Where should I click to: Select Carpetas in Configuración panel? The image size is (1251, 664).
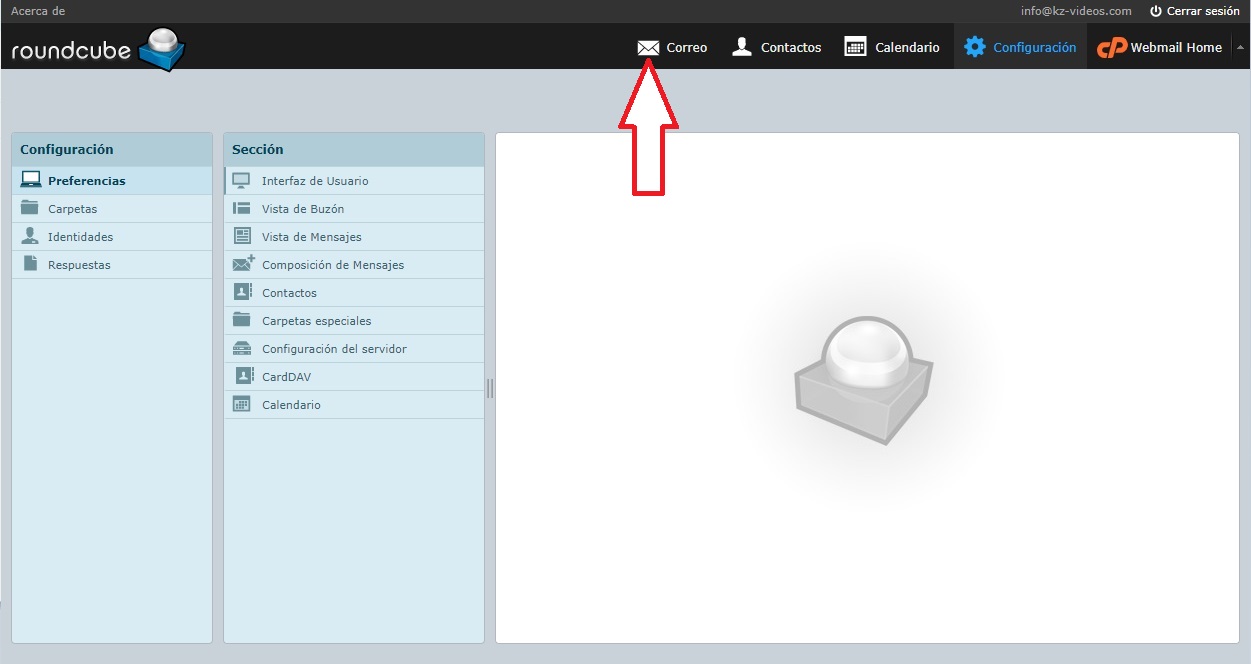[72, 209]
